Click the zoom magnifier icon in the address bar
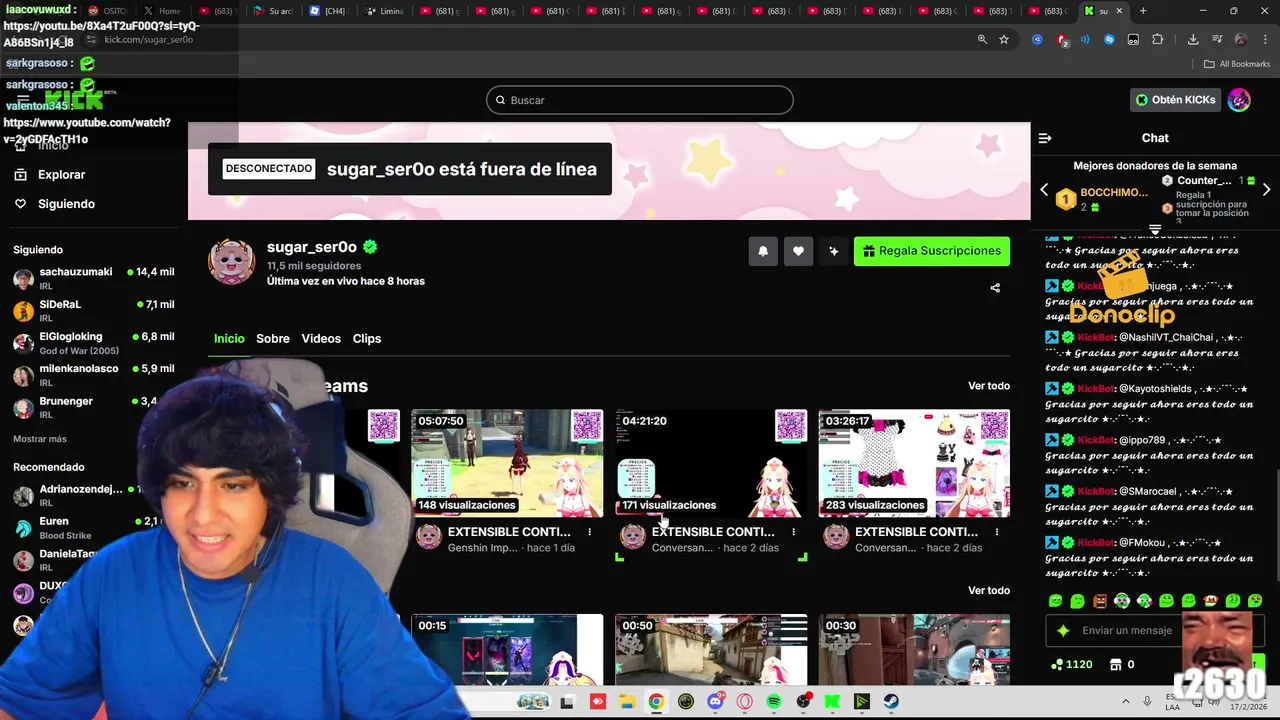 point(982,39)
